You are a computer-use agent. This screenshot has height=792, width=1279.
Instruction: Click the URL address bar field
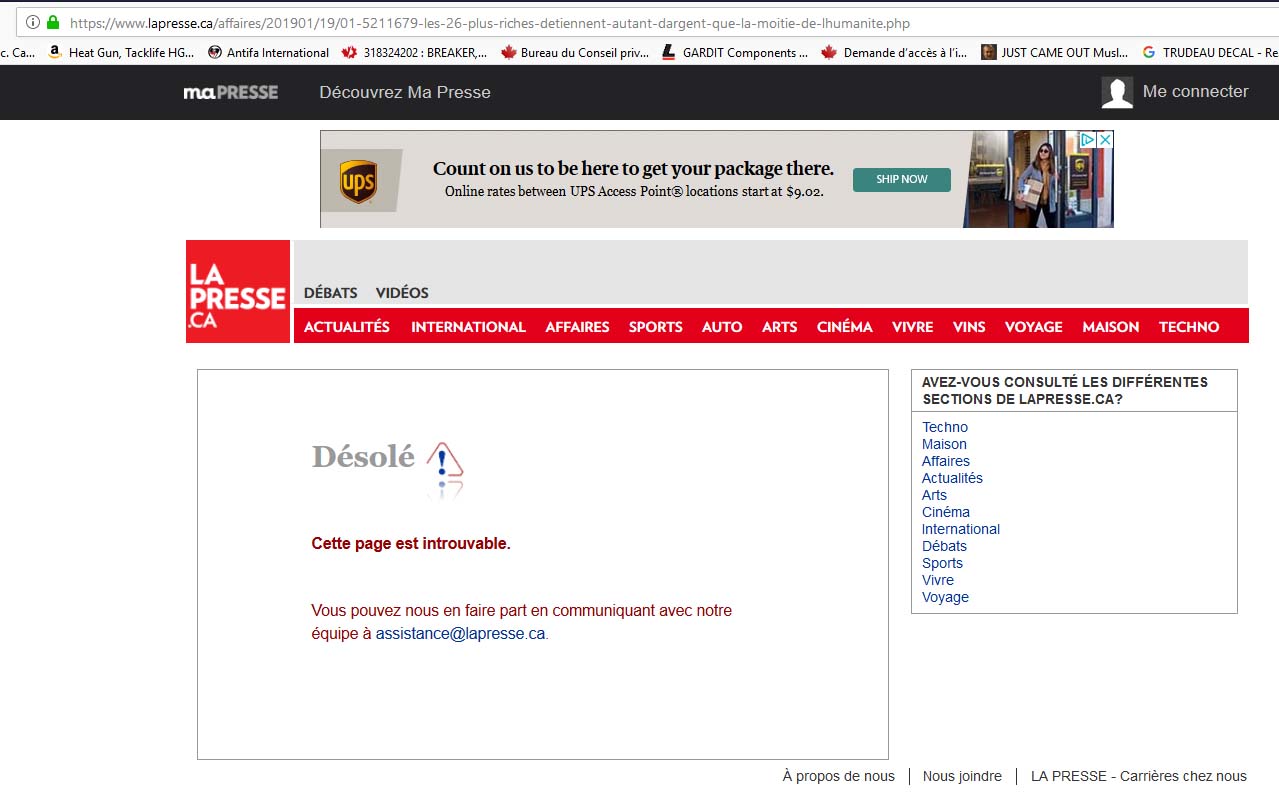[600, 22]
